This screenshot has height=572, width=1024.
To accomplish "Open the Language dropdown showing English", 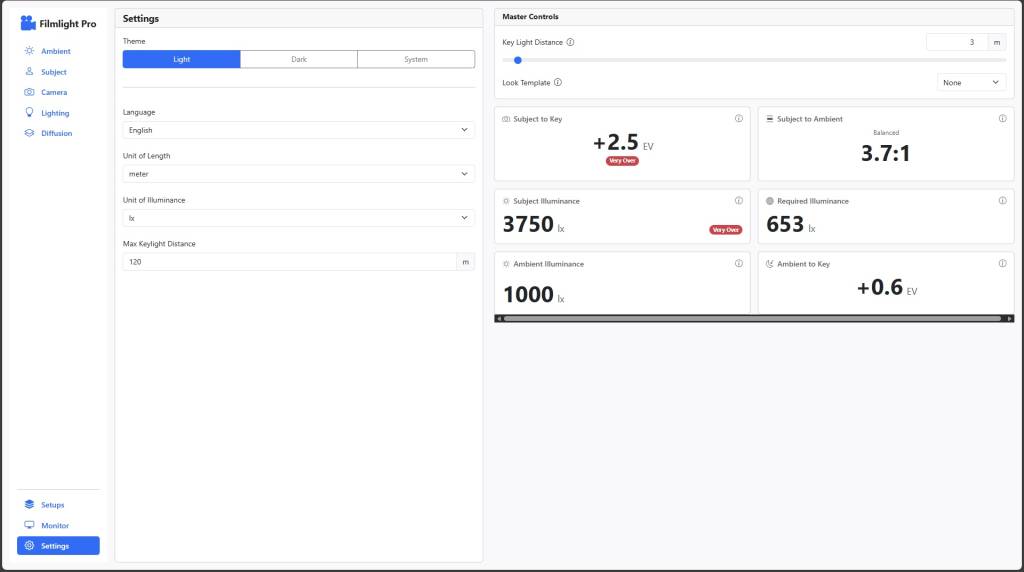I will 298,130.
